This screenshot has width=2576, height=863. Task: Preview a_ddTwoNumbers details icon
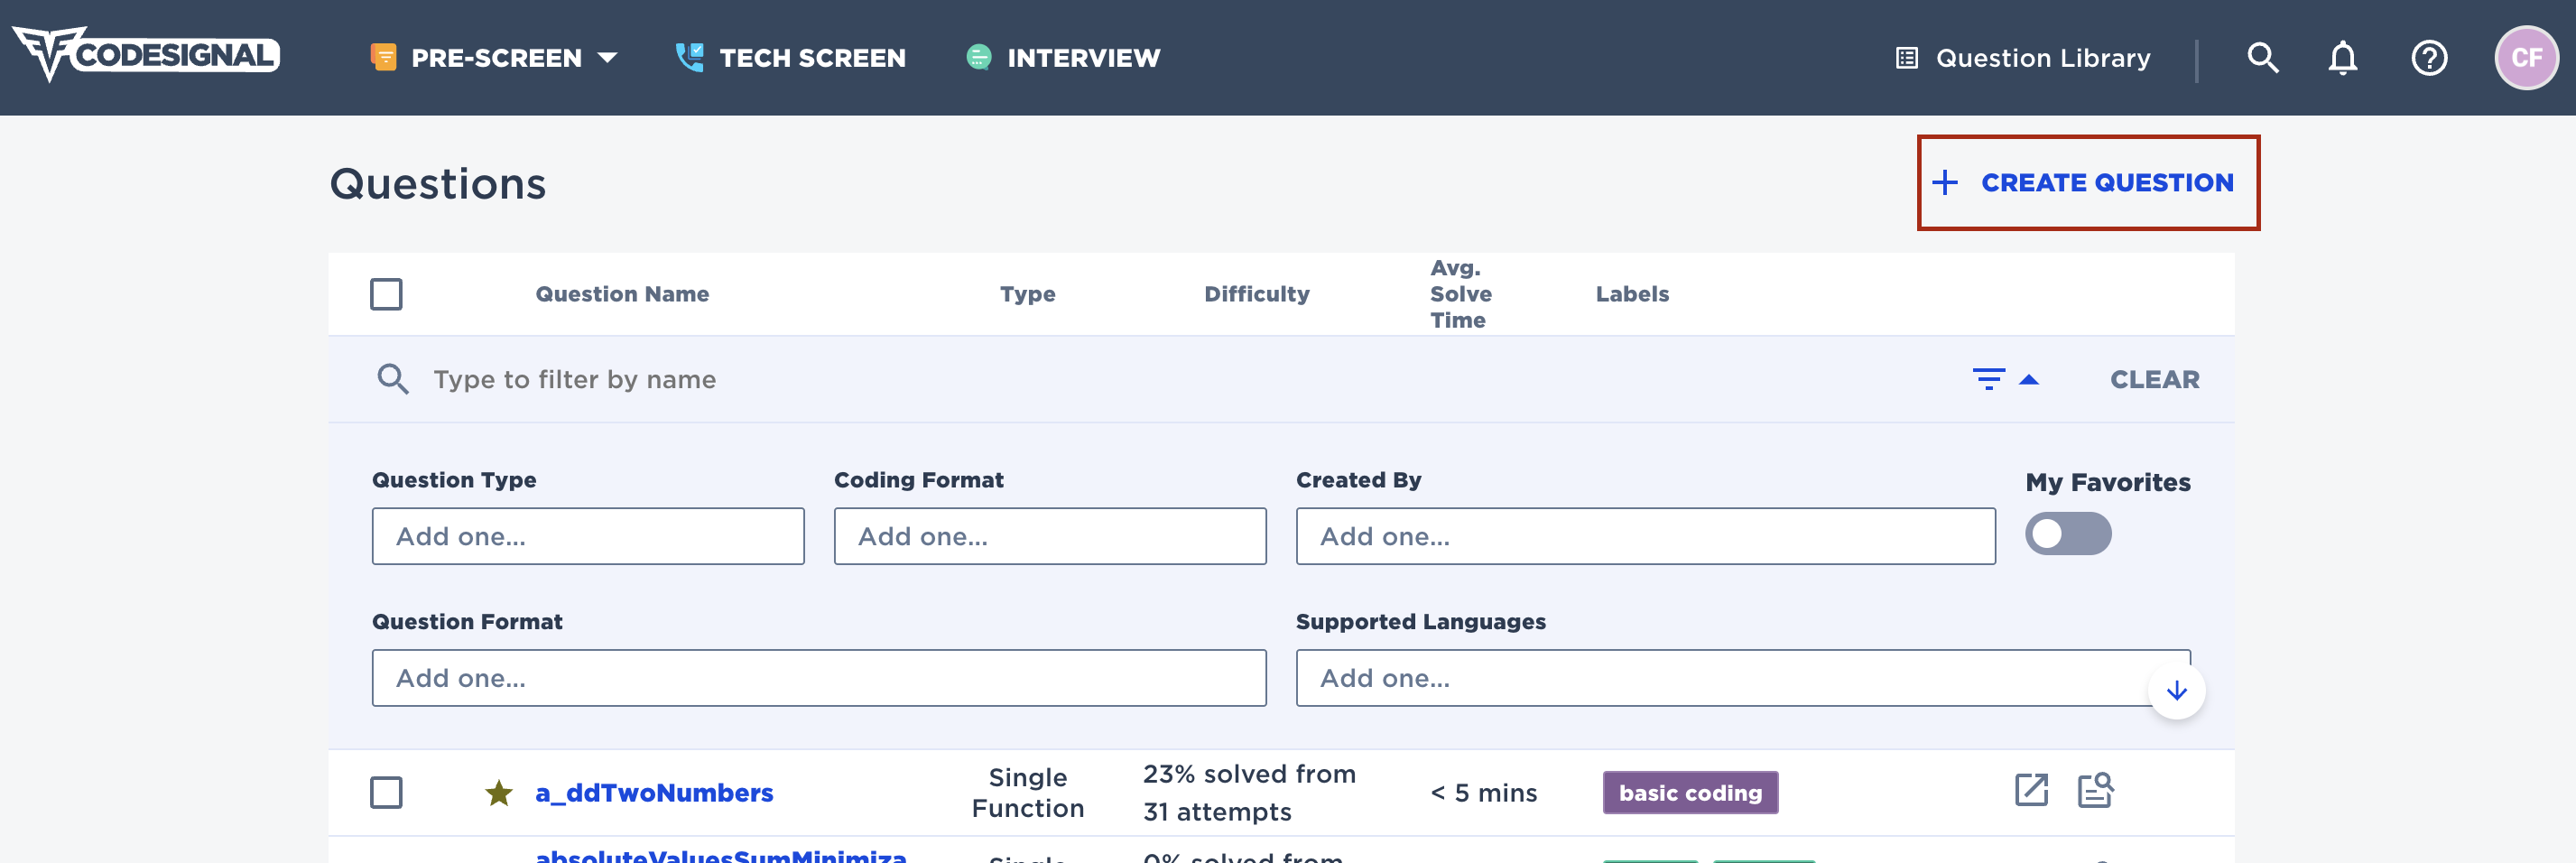click(x=2095, y=790)
